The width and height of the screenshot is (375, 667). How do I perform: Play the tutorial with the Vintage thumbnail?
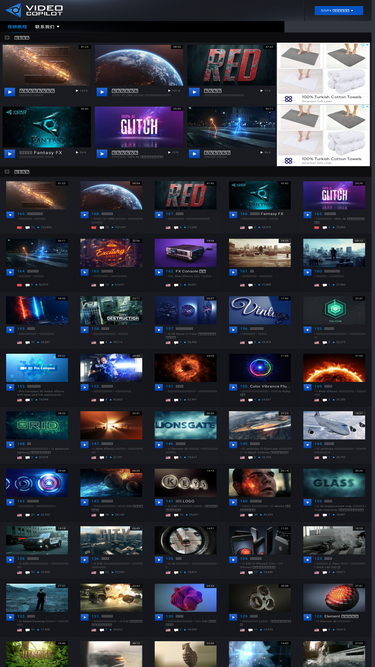click(x=233, y=330)
